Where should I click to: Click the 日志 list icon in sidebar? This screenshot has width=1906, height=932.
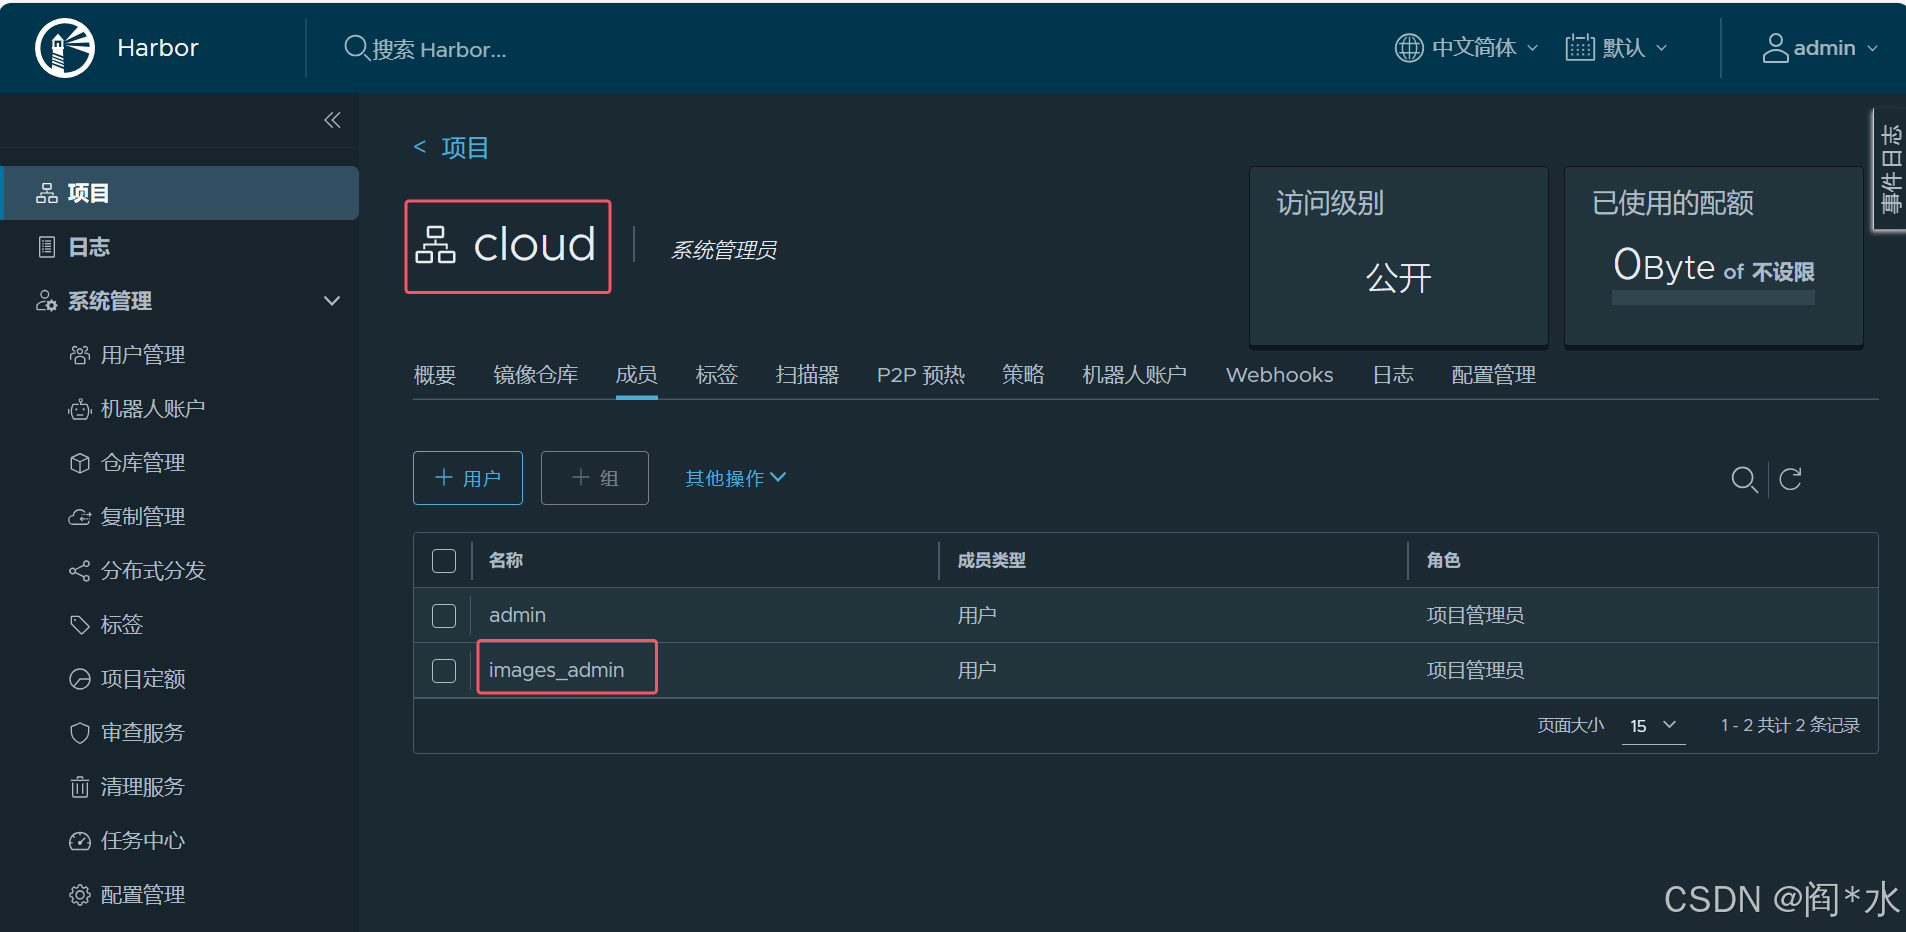click(x=47, y=247)
